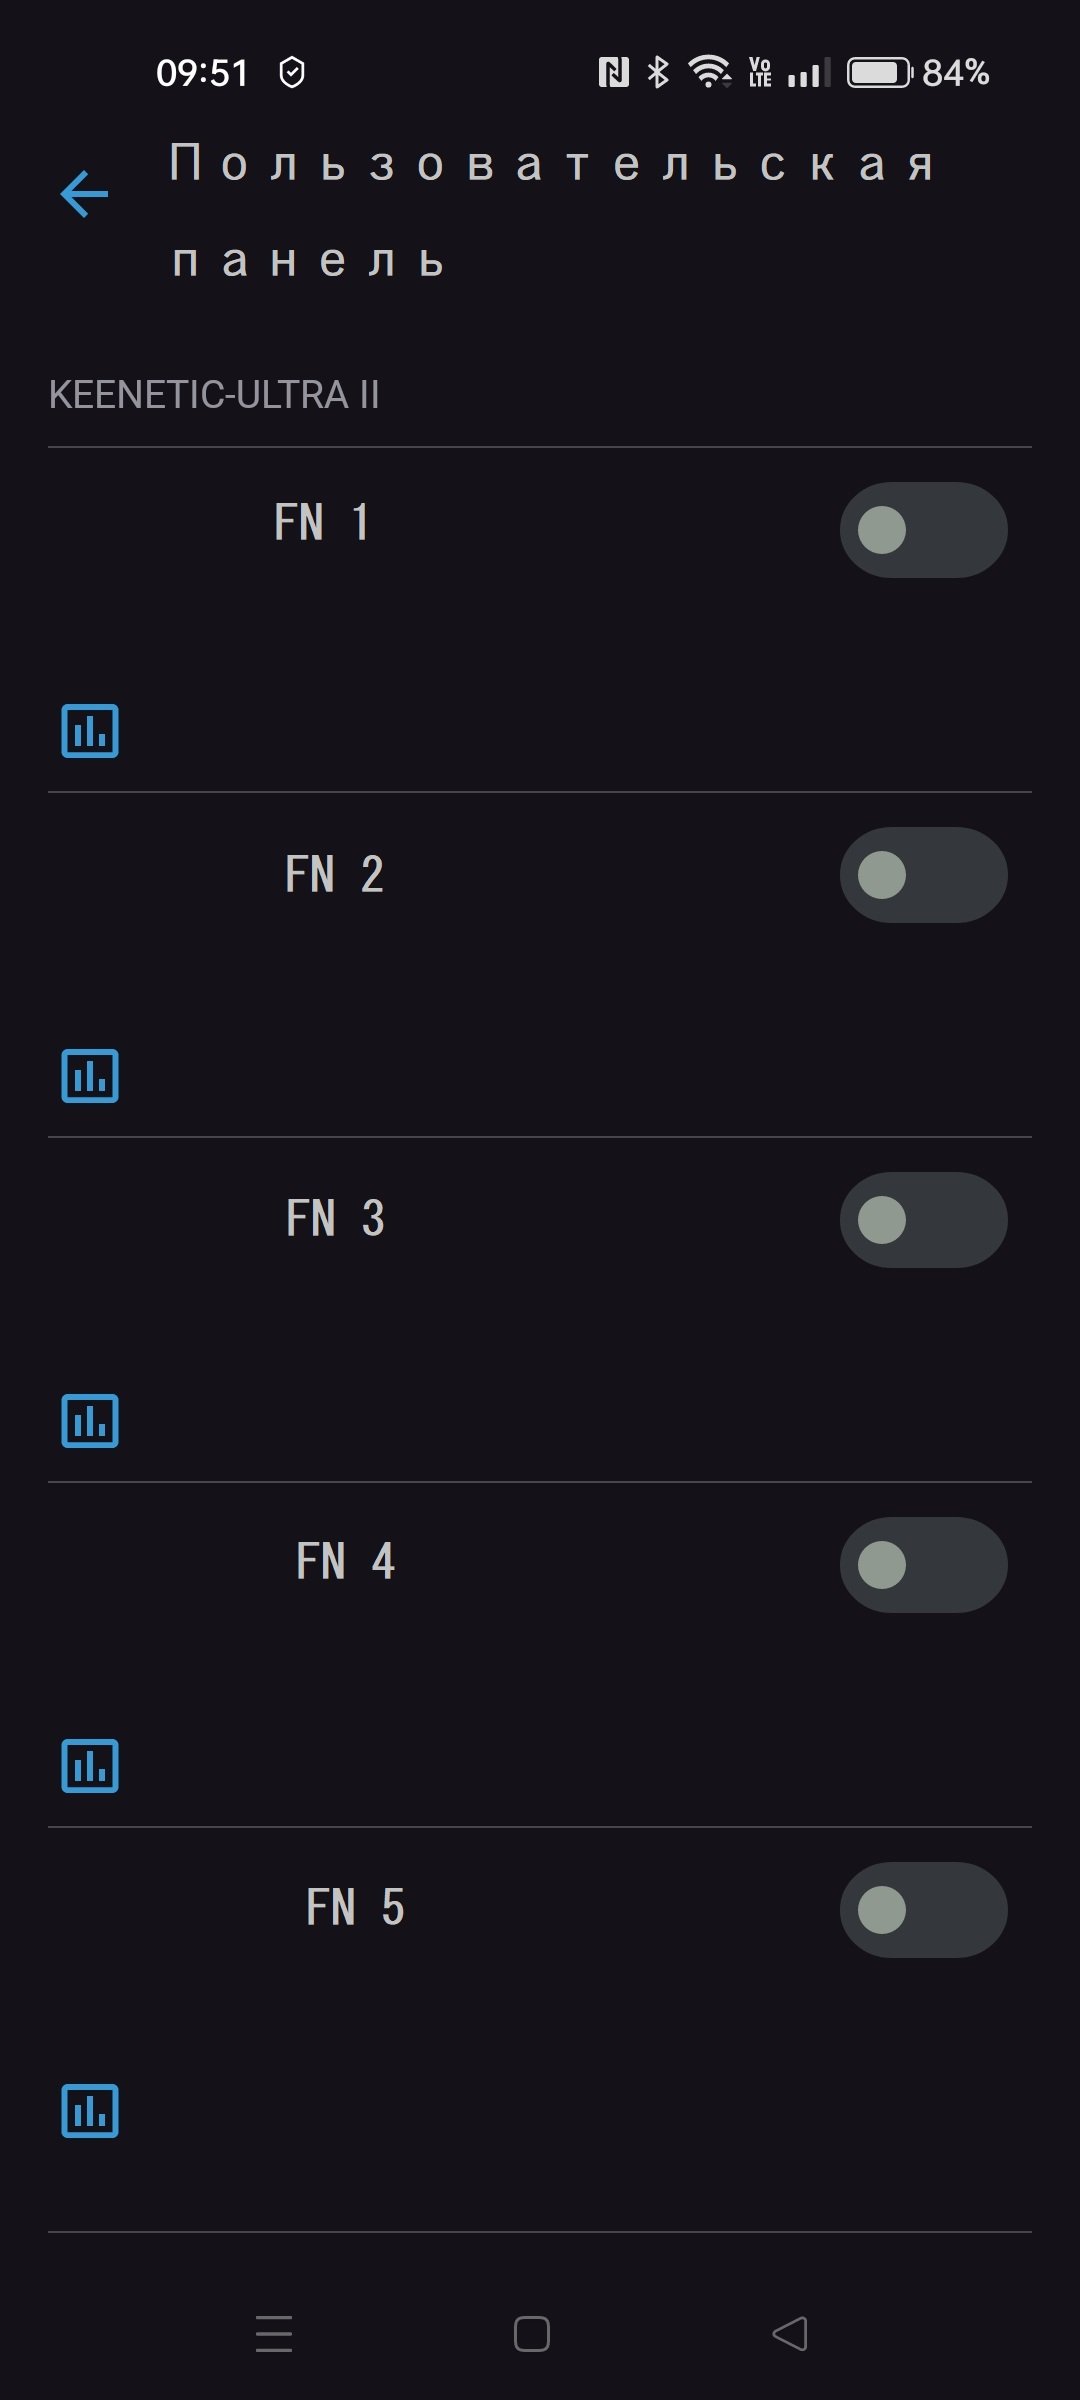This screenshot has width=1080, height=2400.
Task: Switch on the FN 5 toggle
Action: click(x=923, y=1910)
